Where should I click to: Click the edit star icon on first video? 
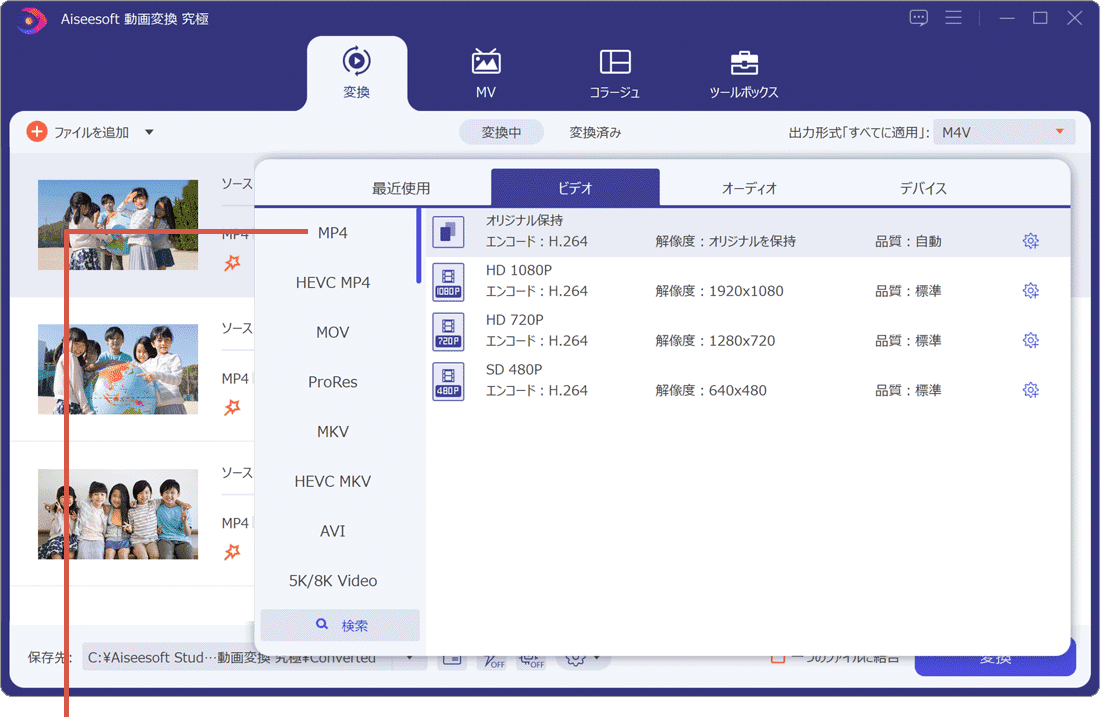[232, 263]
